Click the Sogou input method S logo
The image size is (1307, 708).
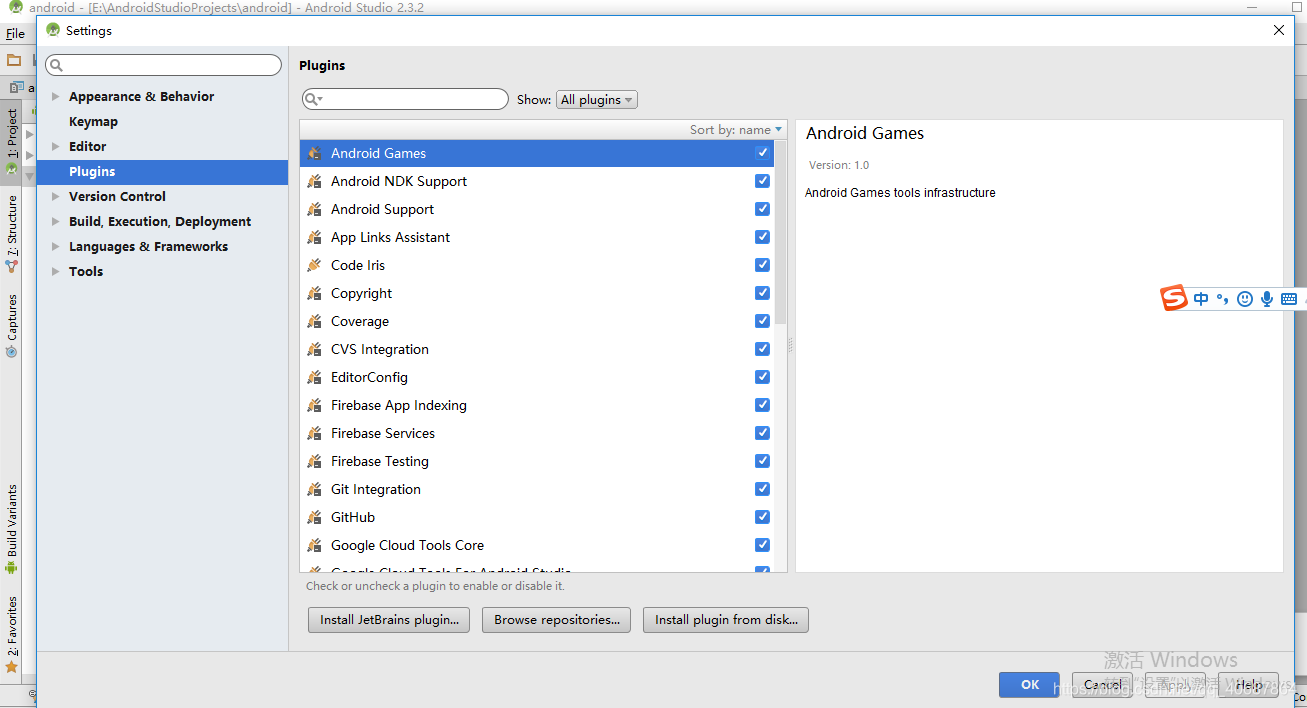[x=1174, y=298]
